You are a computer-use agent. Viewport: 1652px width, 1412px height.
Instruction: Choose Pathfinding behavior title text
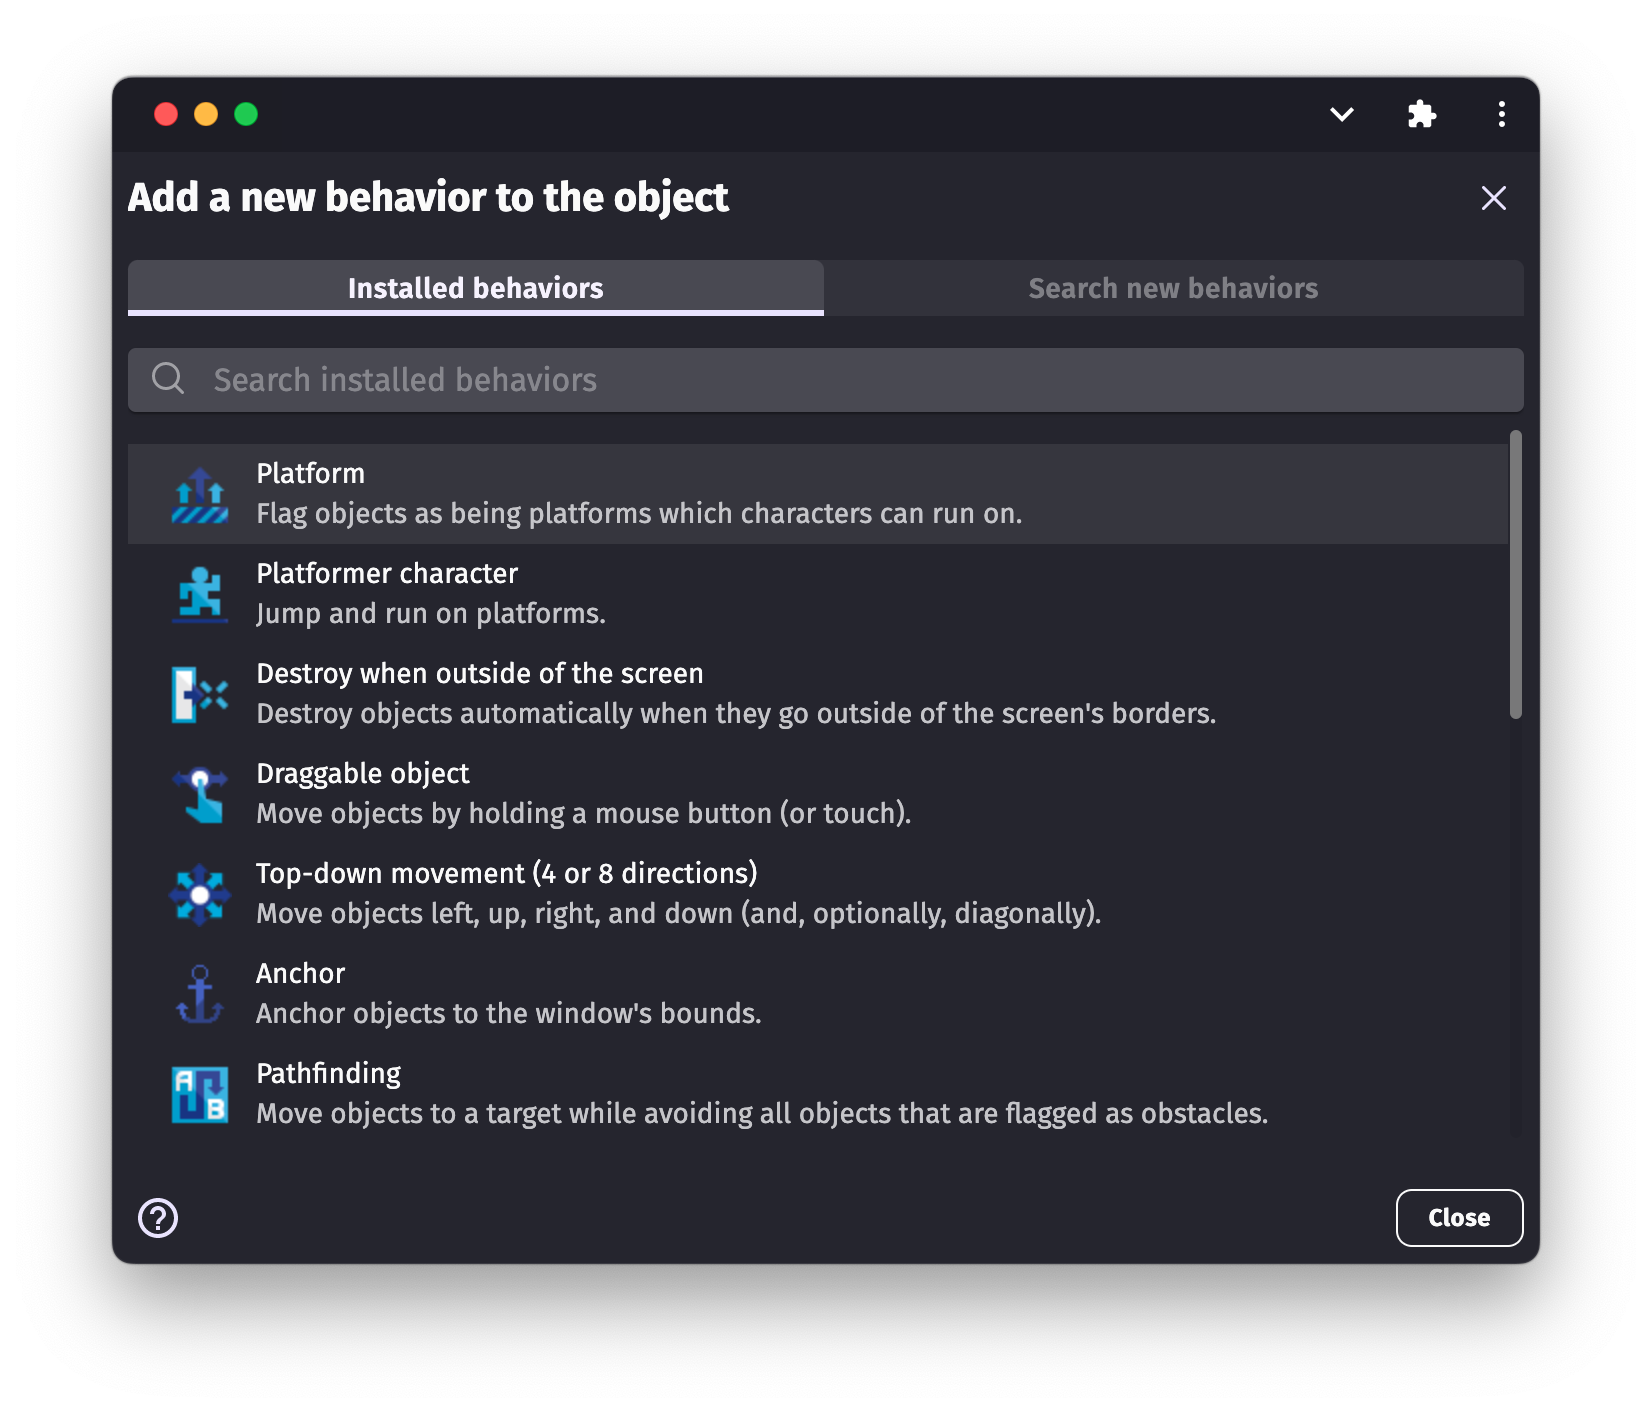328,1074
